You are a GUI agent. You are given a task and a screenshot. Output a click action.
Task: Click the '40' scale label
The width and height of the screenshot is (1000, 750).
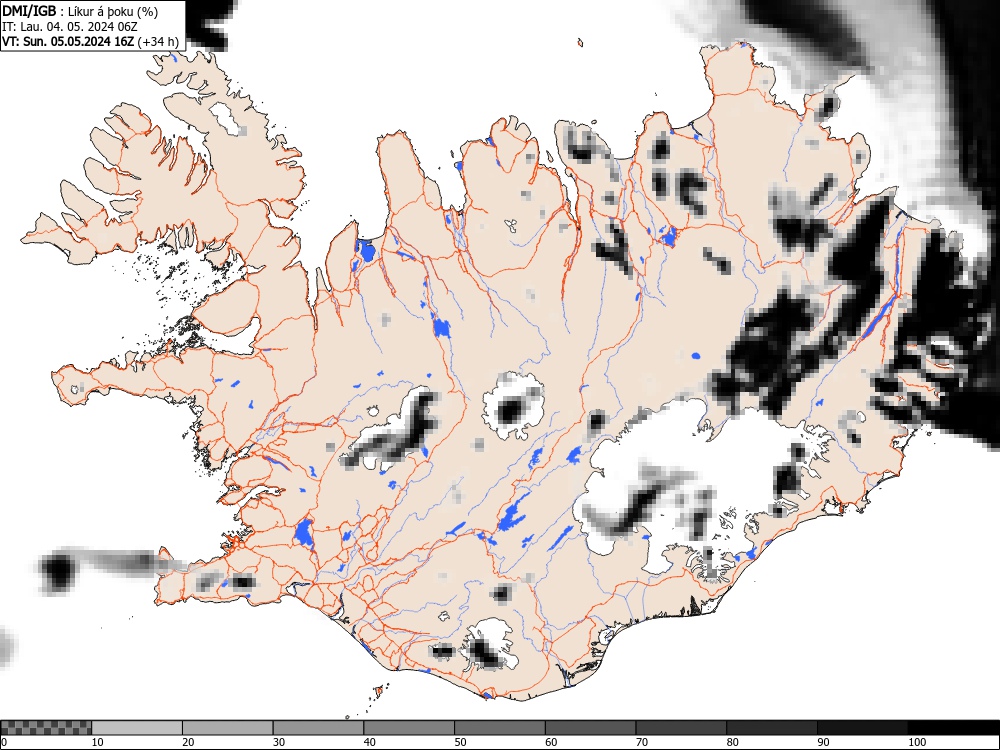pyautogui.click(x=369, y=742)
